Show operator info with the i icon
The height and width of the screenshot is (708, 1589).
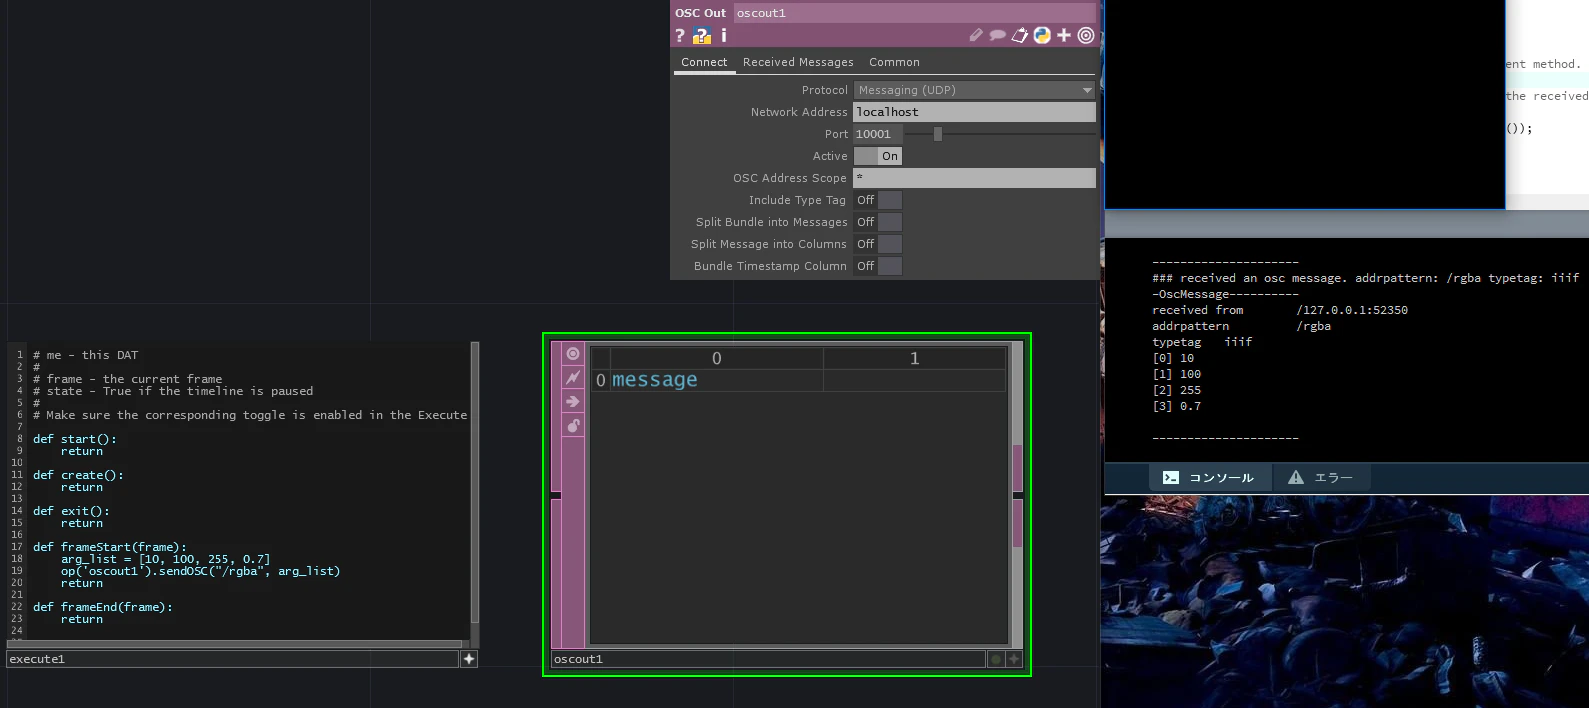coord(724,35)
